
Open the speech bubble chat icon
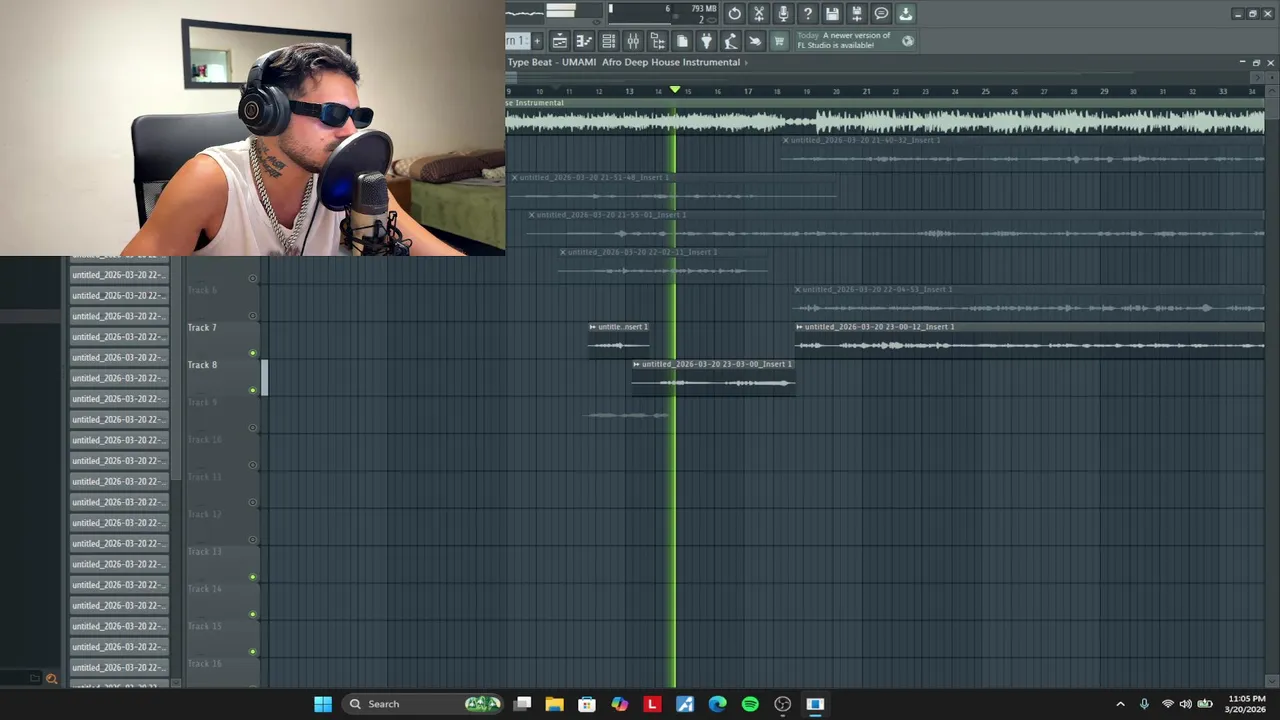881,14
